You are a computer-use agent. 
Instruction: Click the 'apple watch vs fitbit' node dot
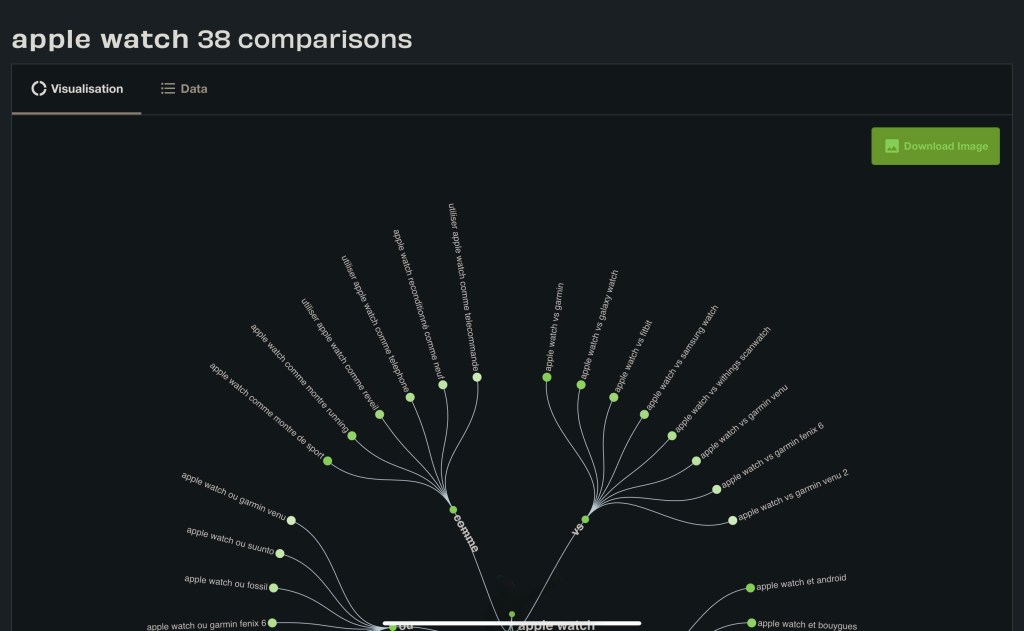click(614, 397)
